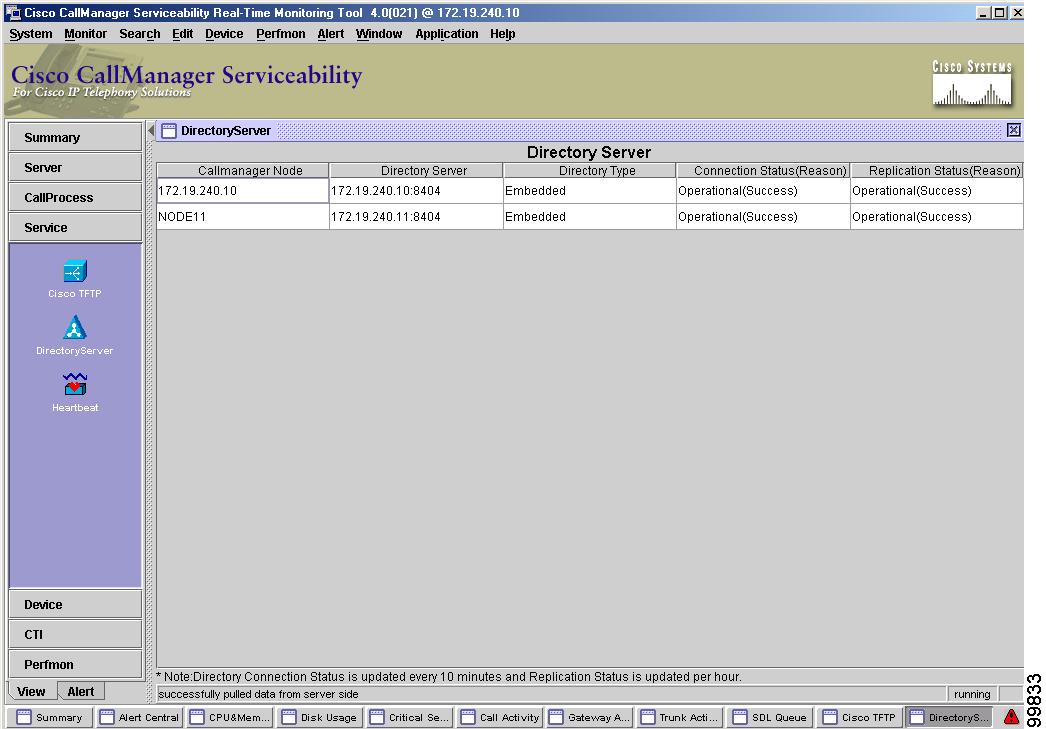This screenshot has height=729, width=1046.
Task: Switch to the Gateway A... tab
Action: 590,718
